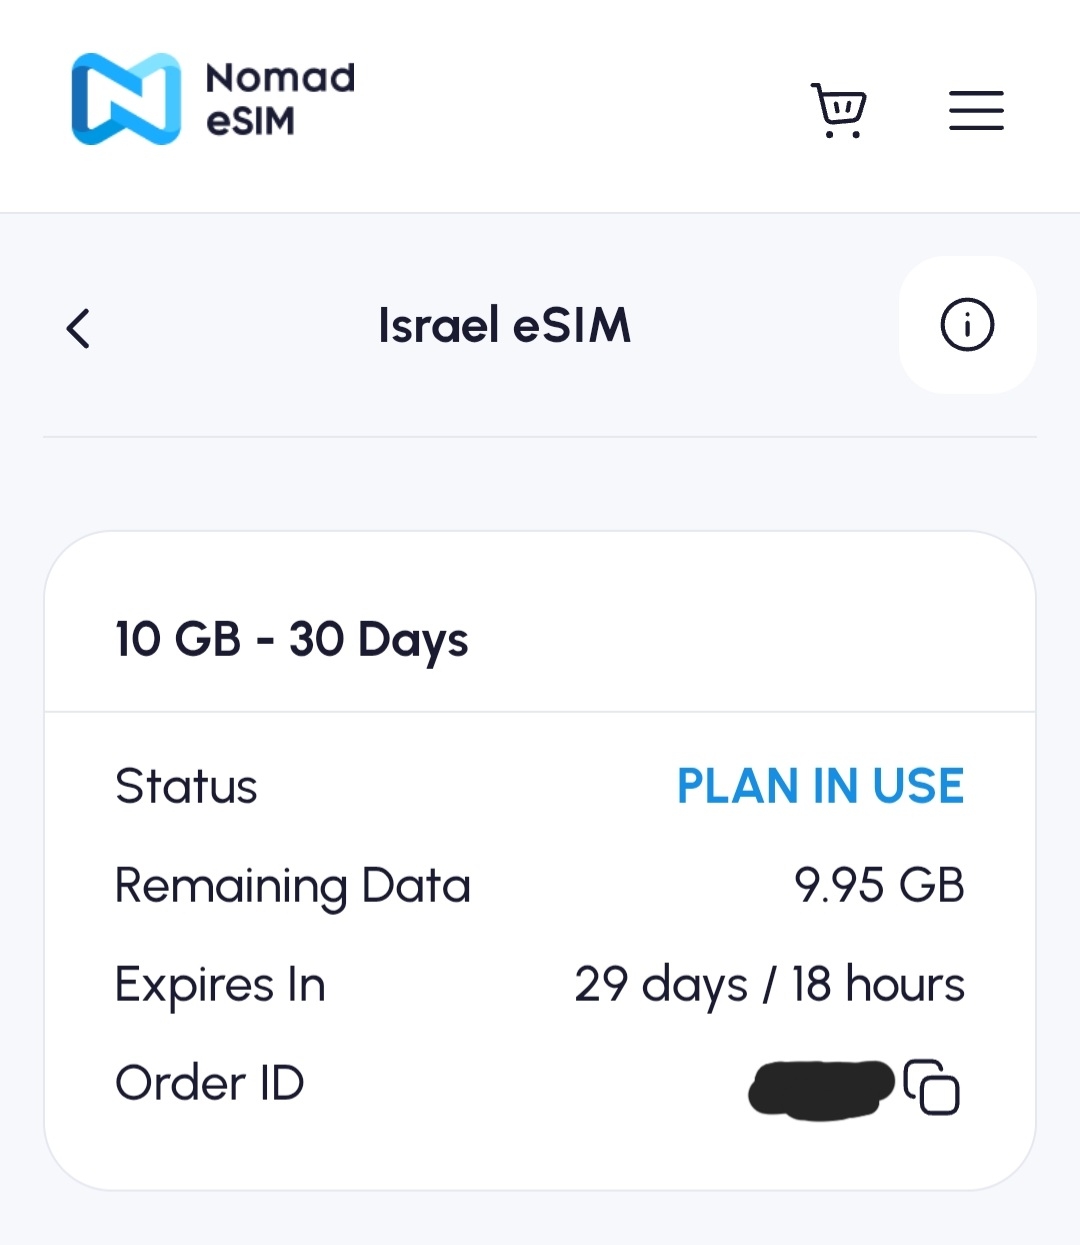Go back using the left chevron
Viewport: 1080px width, 1245px height.
pos(78,327)
